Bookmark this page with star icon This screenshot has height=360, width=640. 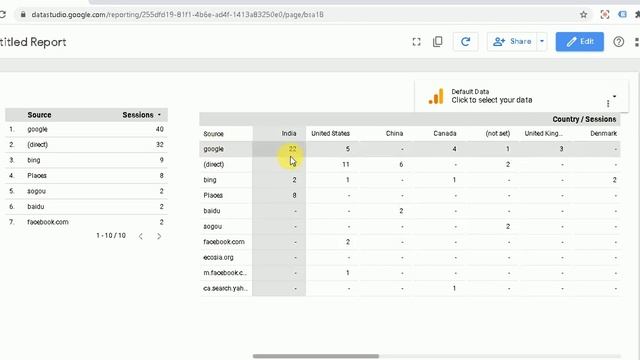(583, 15)
